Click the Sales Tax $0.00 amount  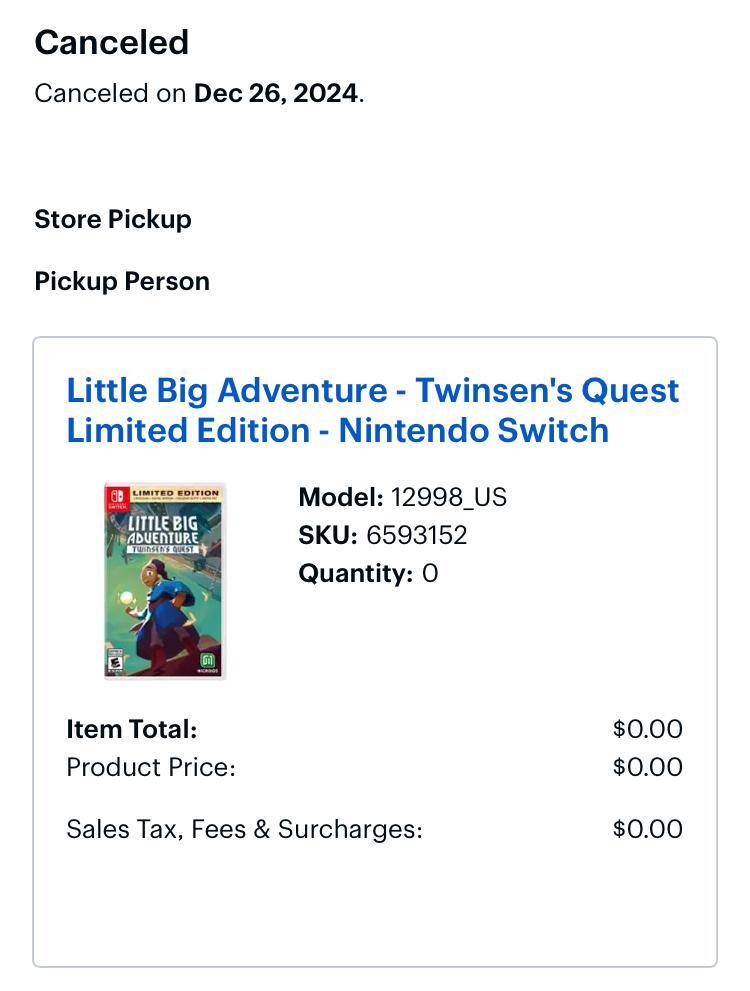click(647, 829)
